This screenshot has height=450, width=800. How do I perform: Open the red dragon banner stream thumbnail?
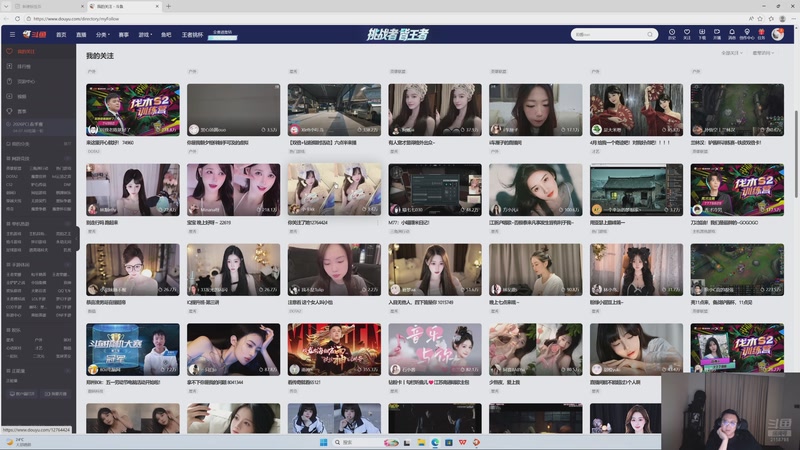[x=334, y=349]
